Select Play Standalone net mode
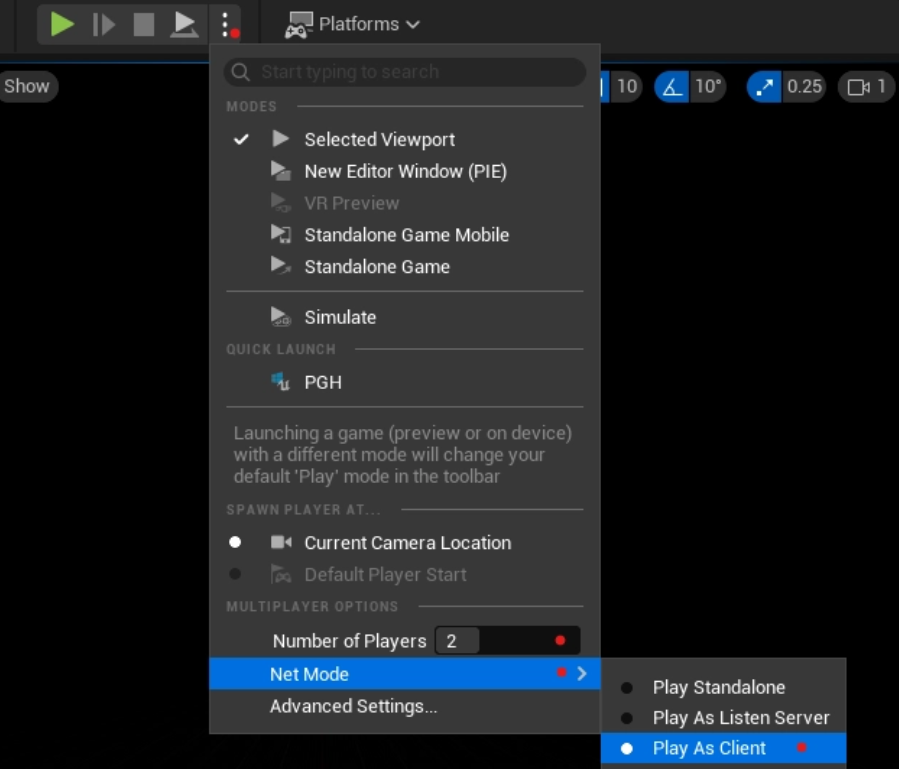The height and width of the screenshot is (769, 899). click(724, 688)
